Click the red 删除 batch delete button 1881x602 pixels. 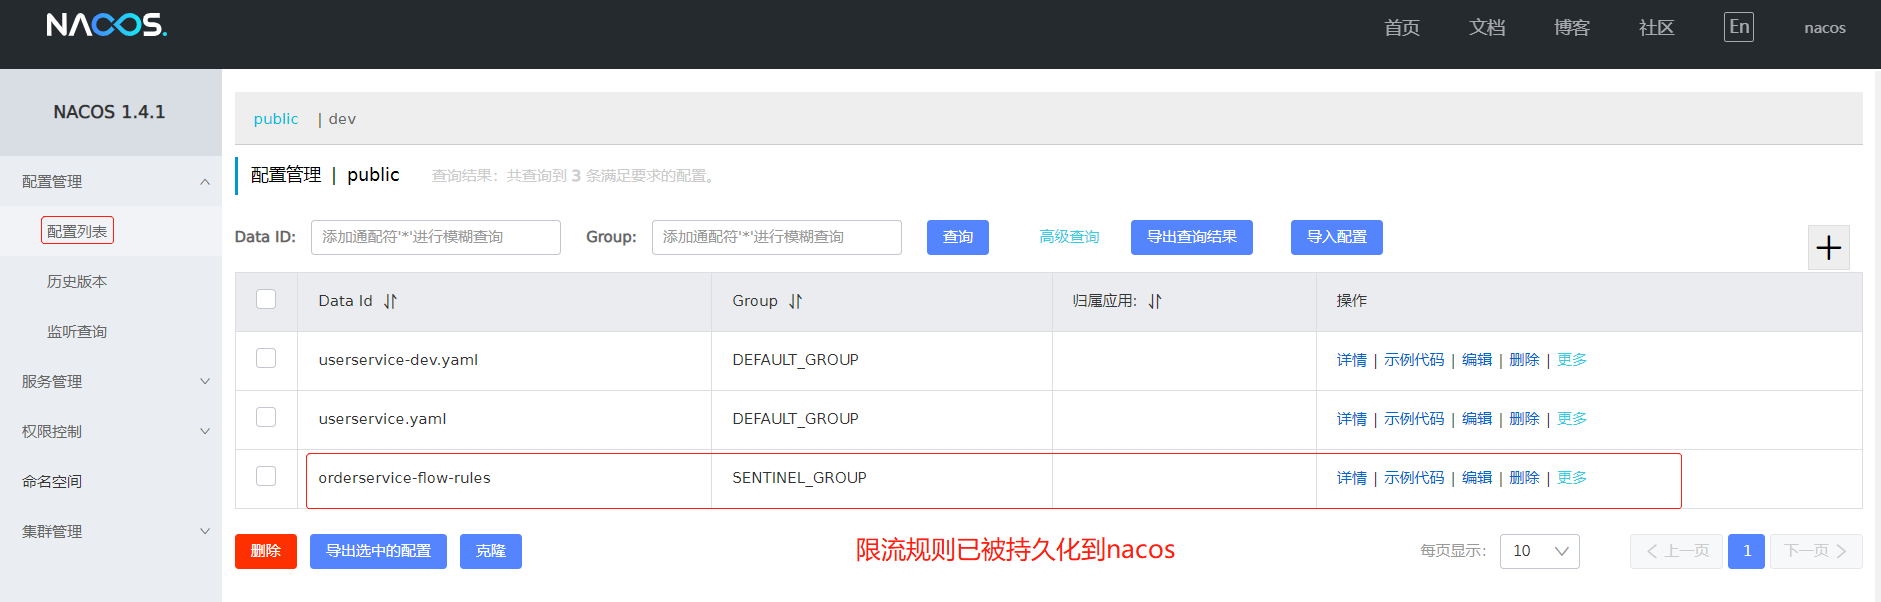pos(266,551)
